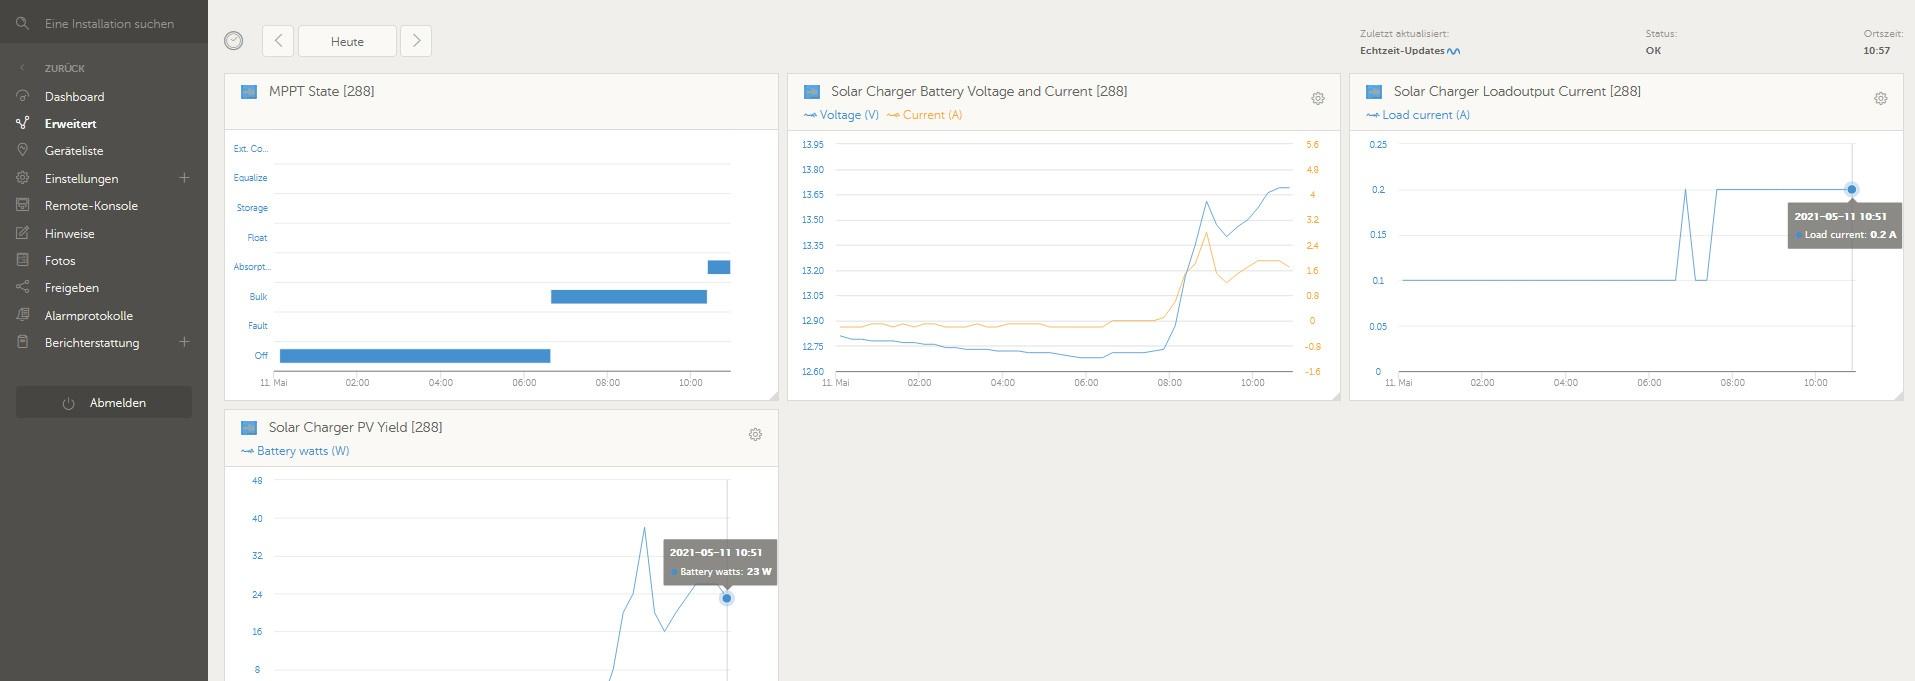Click the search magnifier icon
Viewport: 1915px width, 681px height.
pos(22,23)
